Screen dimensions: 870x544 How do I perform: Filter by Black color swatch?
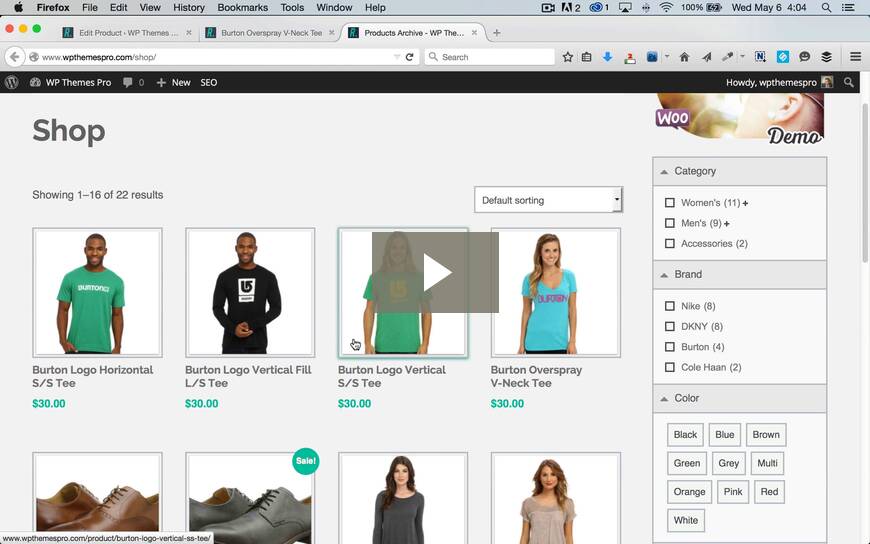pyautogui.click(x=685, y=435)
